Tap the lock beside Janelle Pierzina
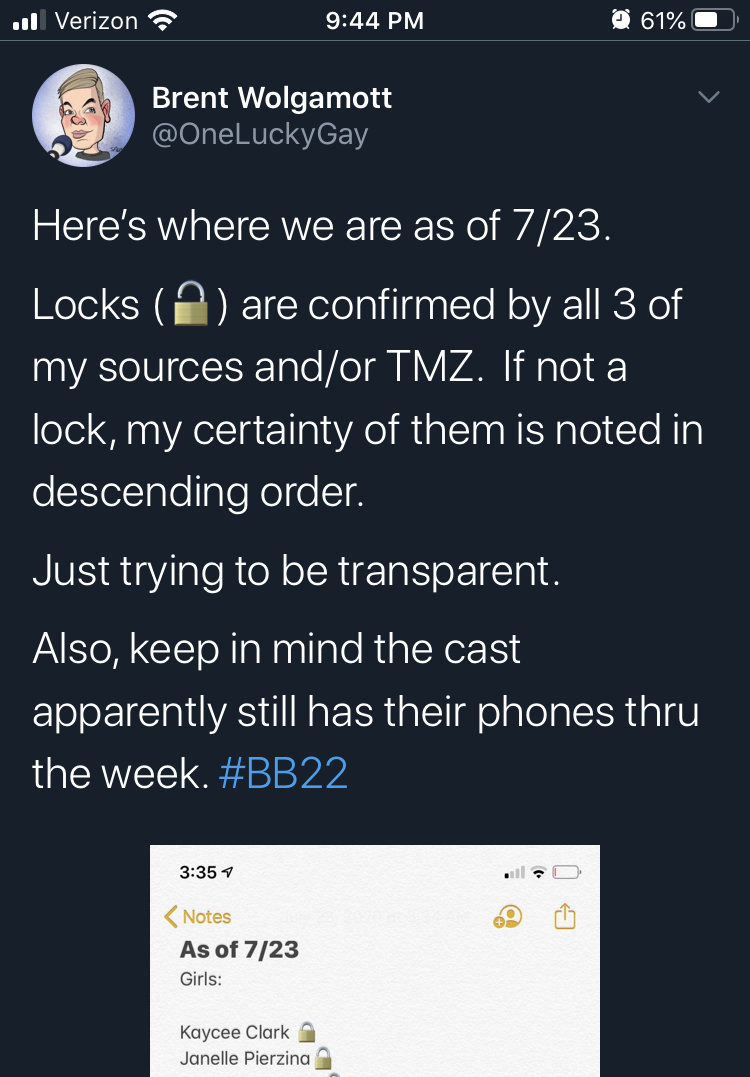750x1077 pixels. (x=323, y=1059)
